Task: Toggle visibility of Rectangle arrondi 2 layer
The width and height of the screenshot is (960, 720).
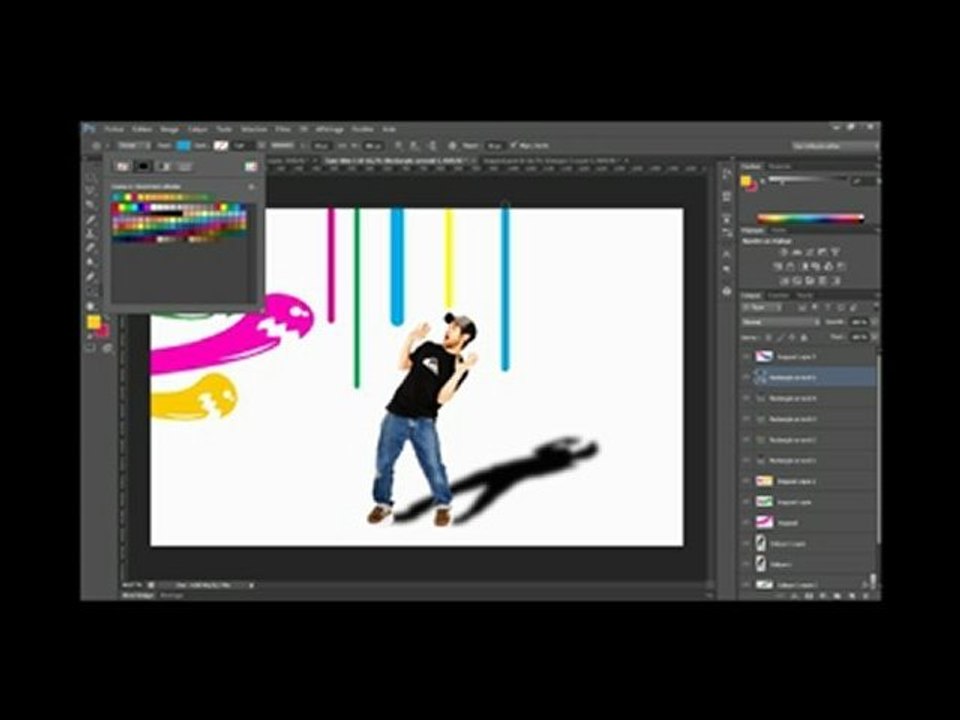Action: click(x=746, y=440)
